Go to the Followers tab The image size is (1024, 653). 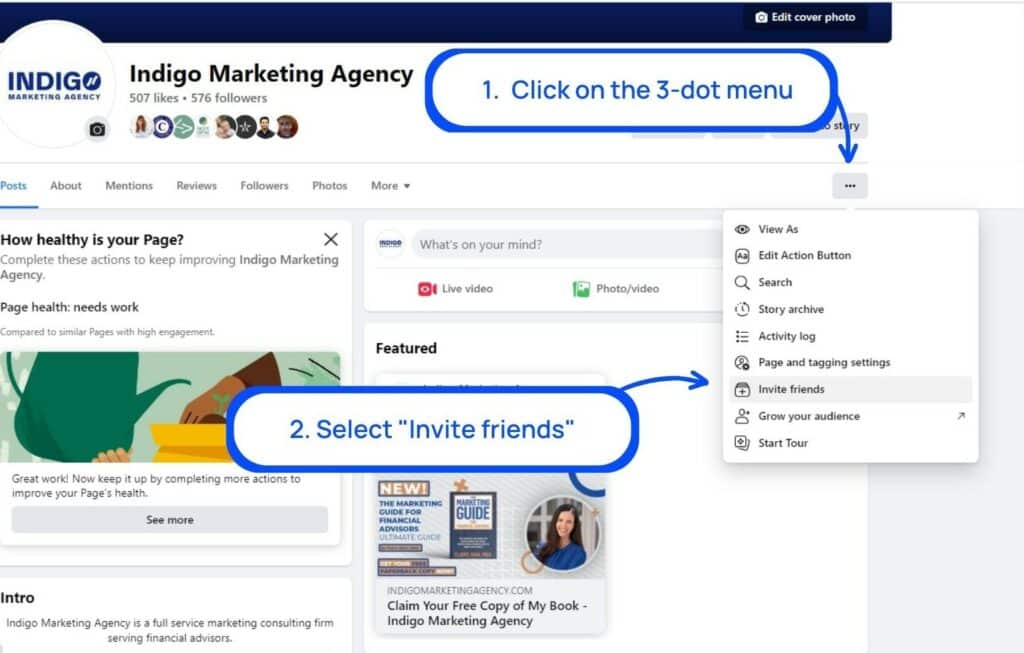(x=264, y=186)
